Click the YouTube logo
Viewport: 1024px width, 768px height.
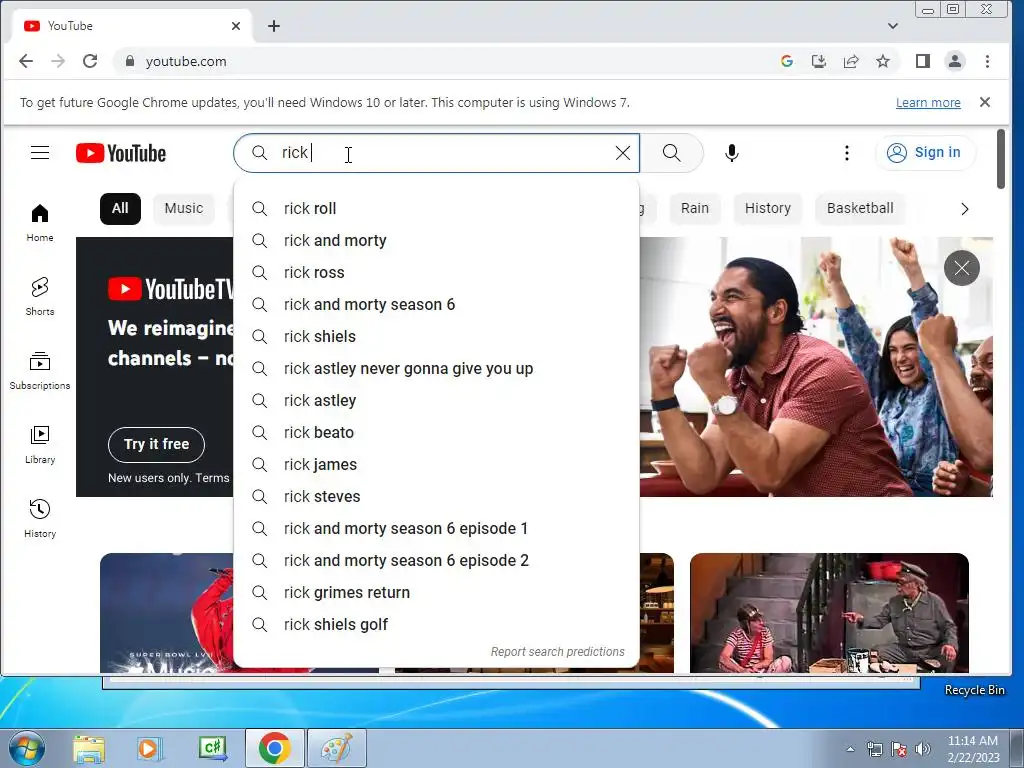(121, 153)
